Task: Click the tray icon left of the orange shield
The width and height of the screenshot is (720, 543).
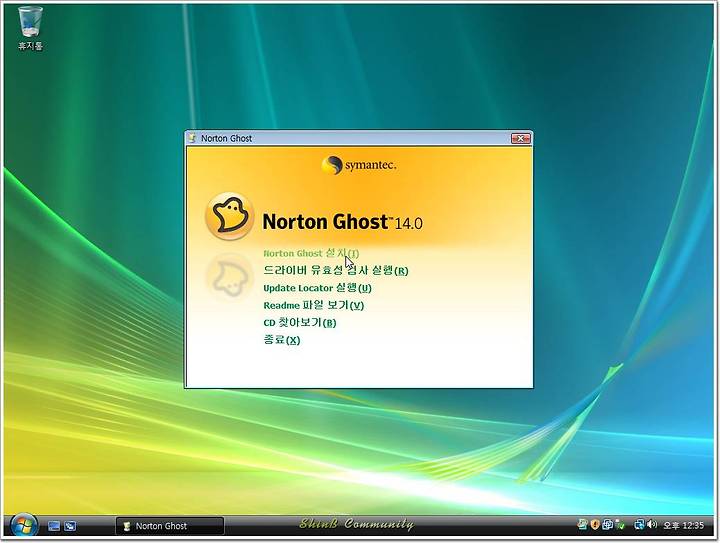Action: (x=583, y=524)
